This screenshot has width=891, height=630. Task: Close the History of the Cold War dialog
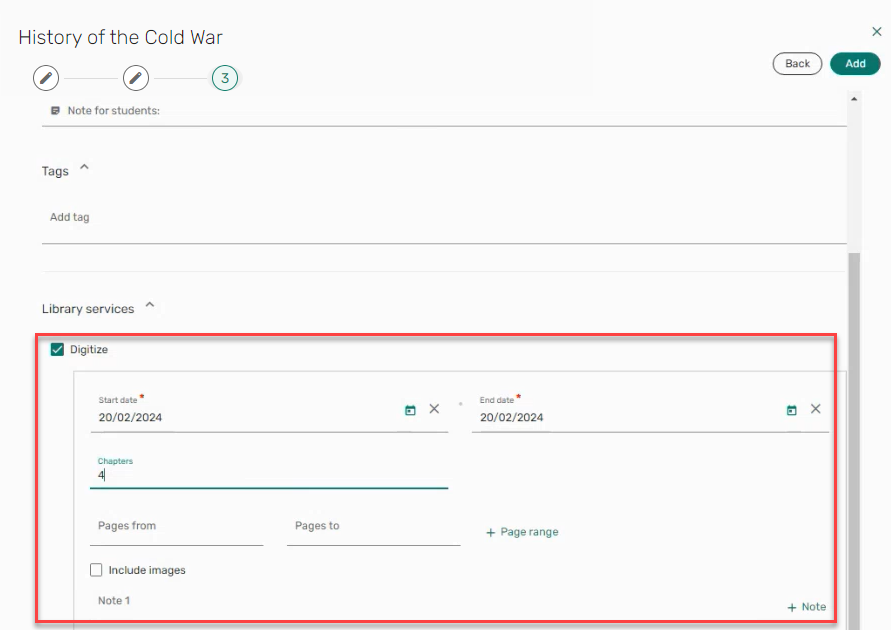[x=876, y=32]
